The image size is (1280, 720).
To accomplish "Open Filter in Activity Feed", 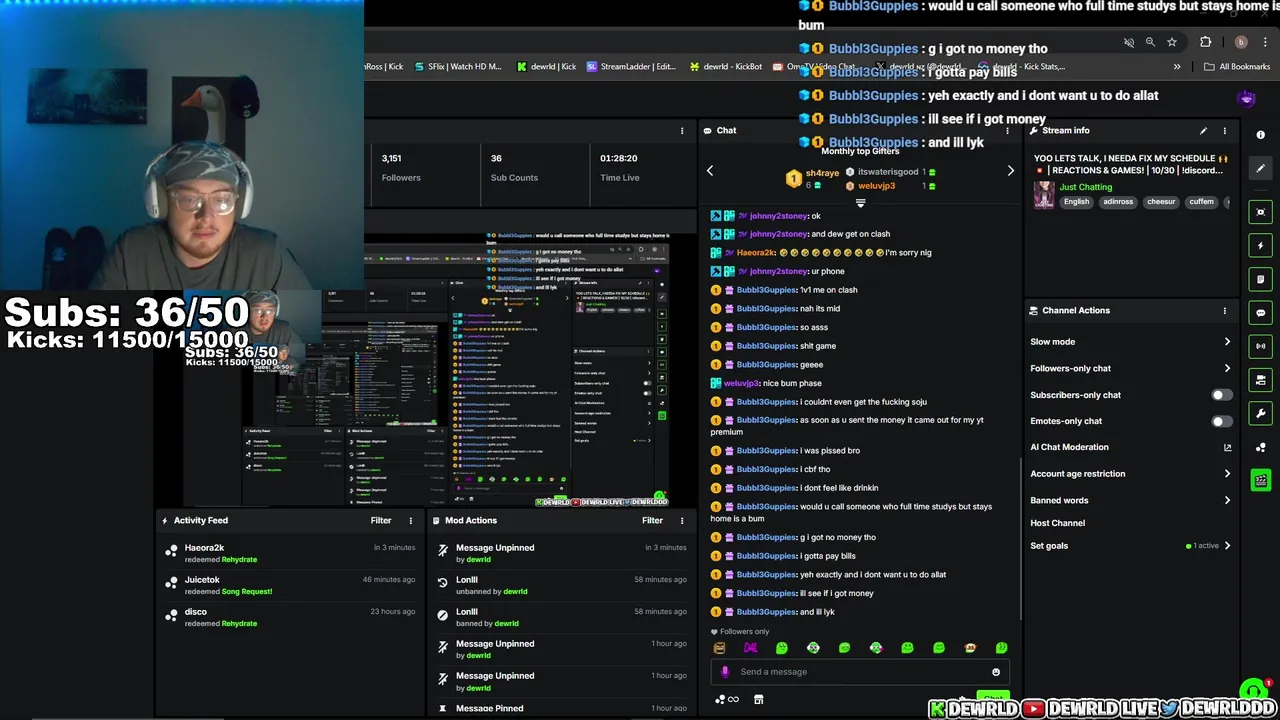I will pos(381,521).
